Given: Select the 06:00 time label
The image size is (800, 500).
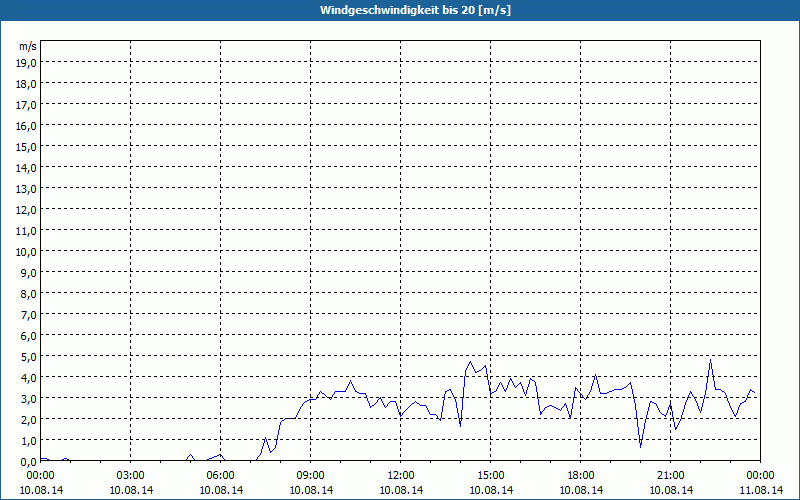Looking at the screenshot, I should coord(220,476).
